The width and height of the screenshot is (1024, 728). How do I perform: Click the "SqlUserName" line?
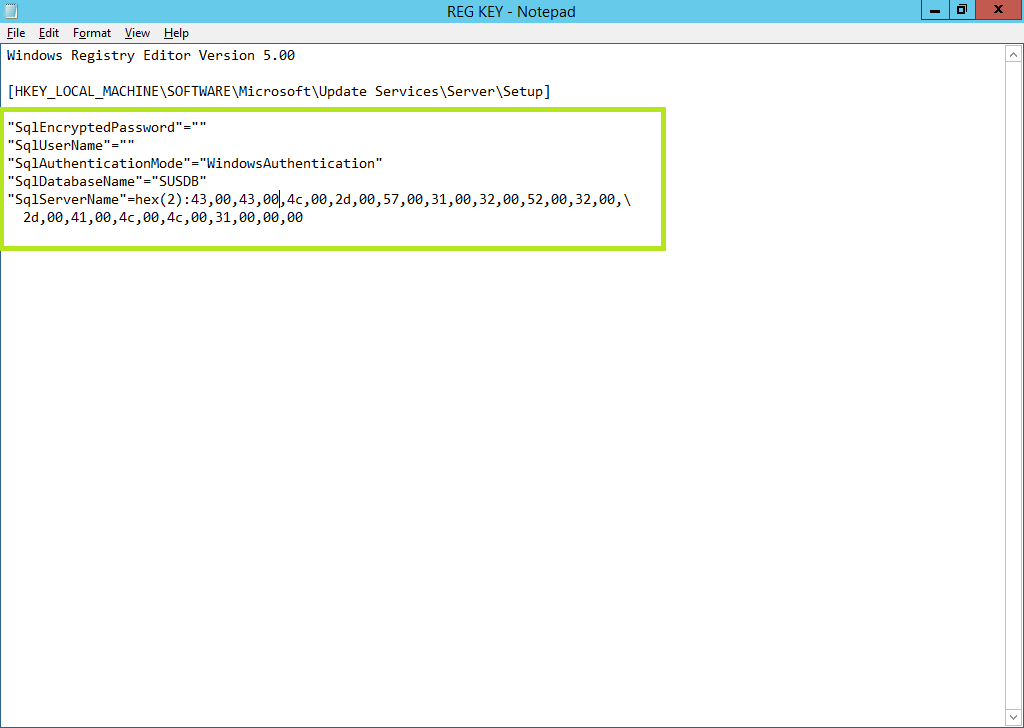[71, 146]
